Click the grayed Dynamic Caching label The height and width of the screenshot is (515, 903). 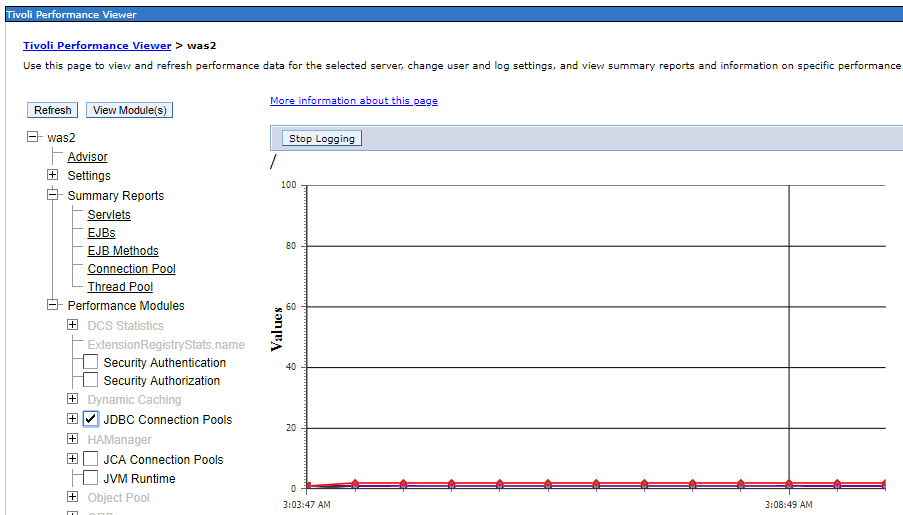pyautogui.click(x=134, y=400)
